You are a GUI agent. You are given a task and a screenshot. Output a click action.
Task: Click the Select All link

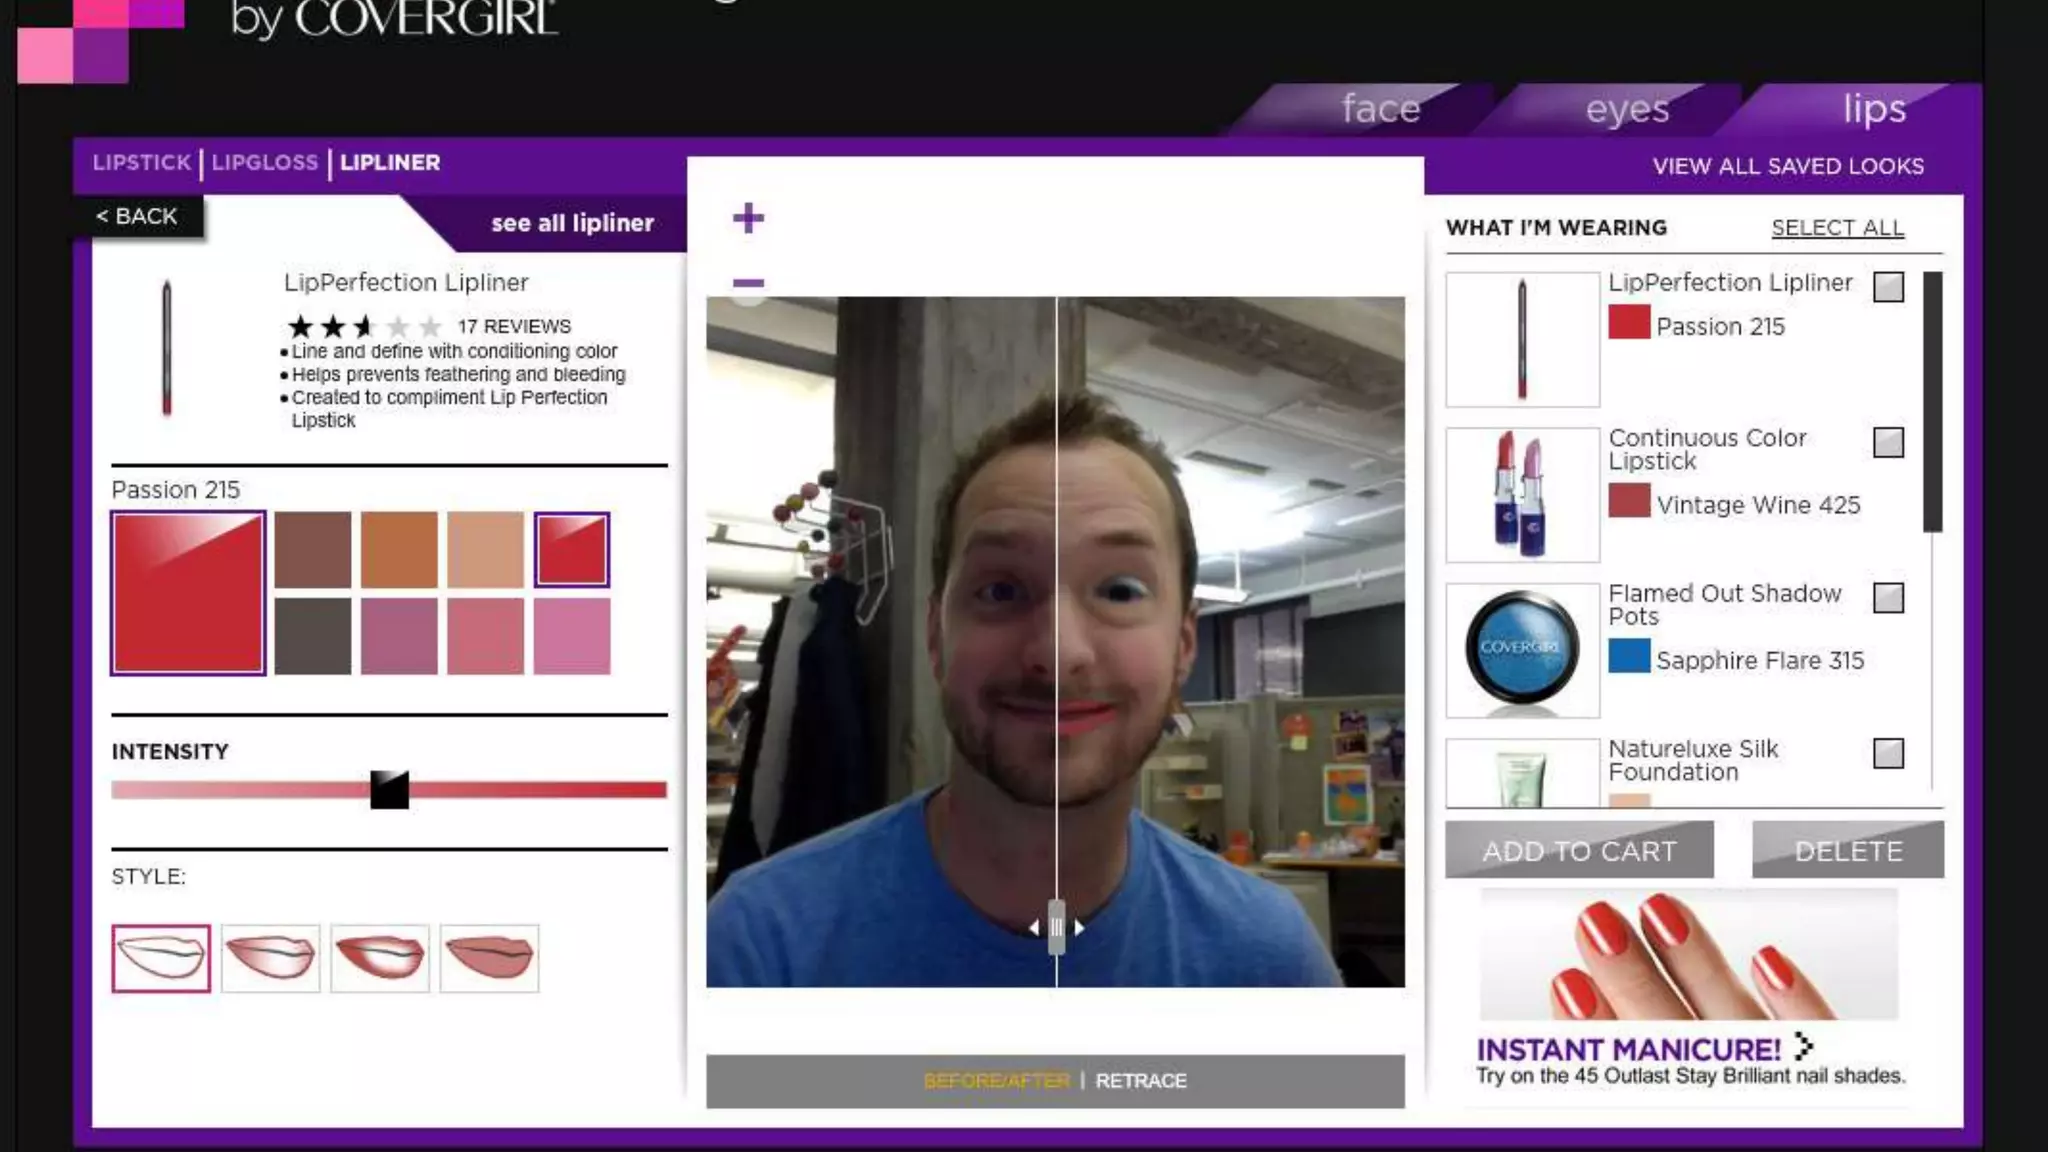(x=1837, y=228)
